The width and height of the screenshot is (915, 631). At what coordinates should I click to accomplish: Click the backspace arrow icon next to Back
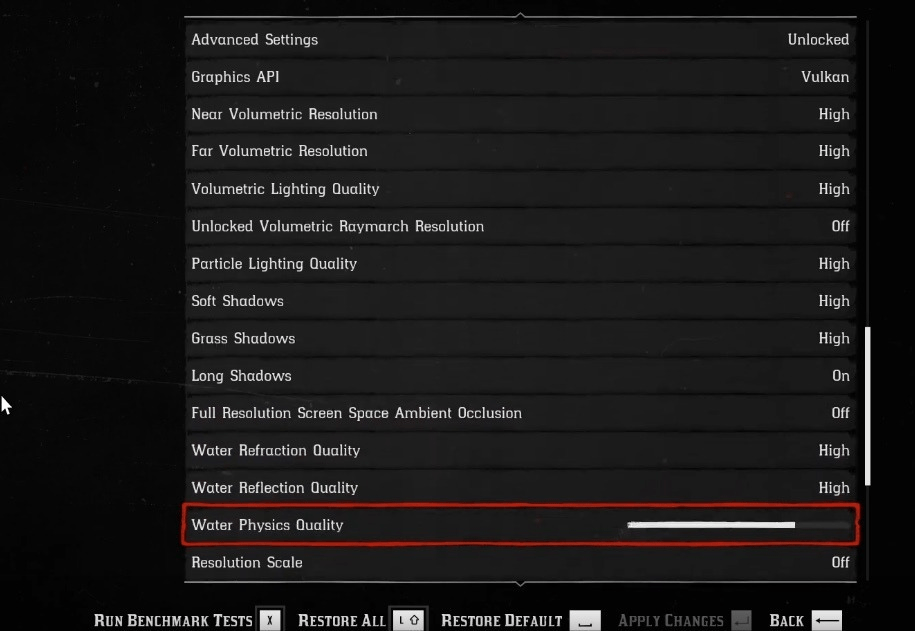point(827,620)
